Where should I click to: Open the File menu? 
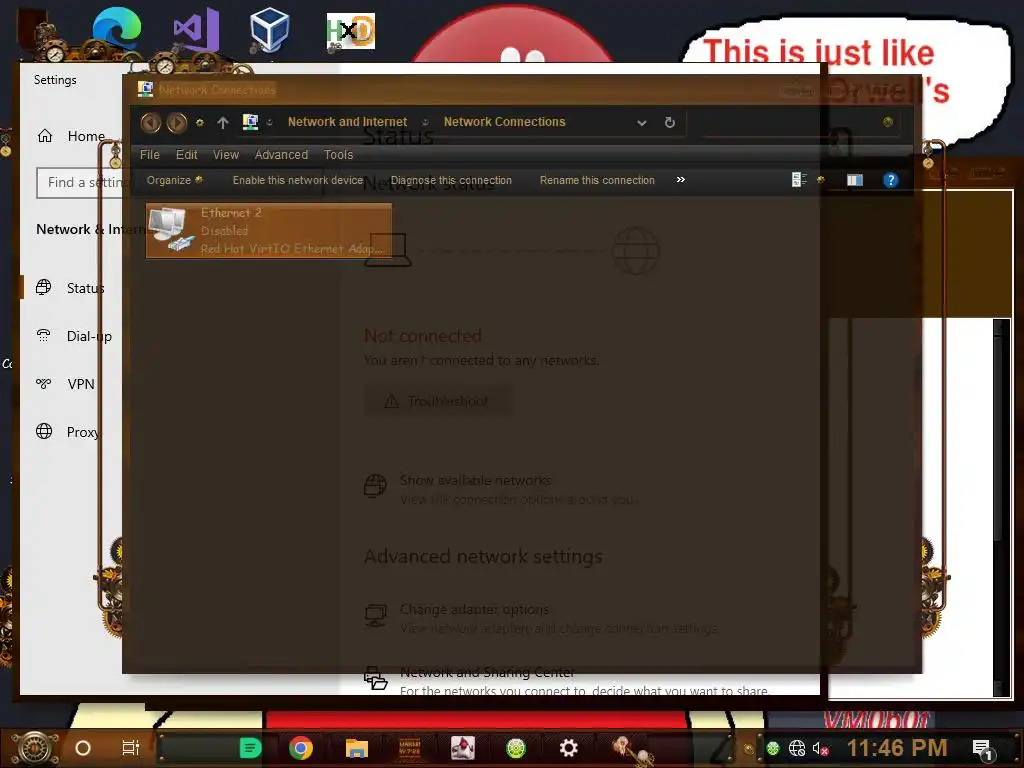[x=150, y=155]
